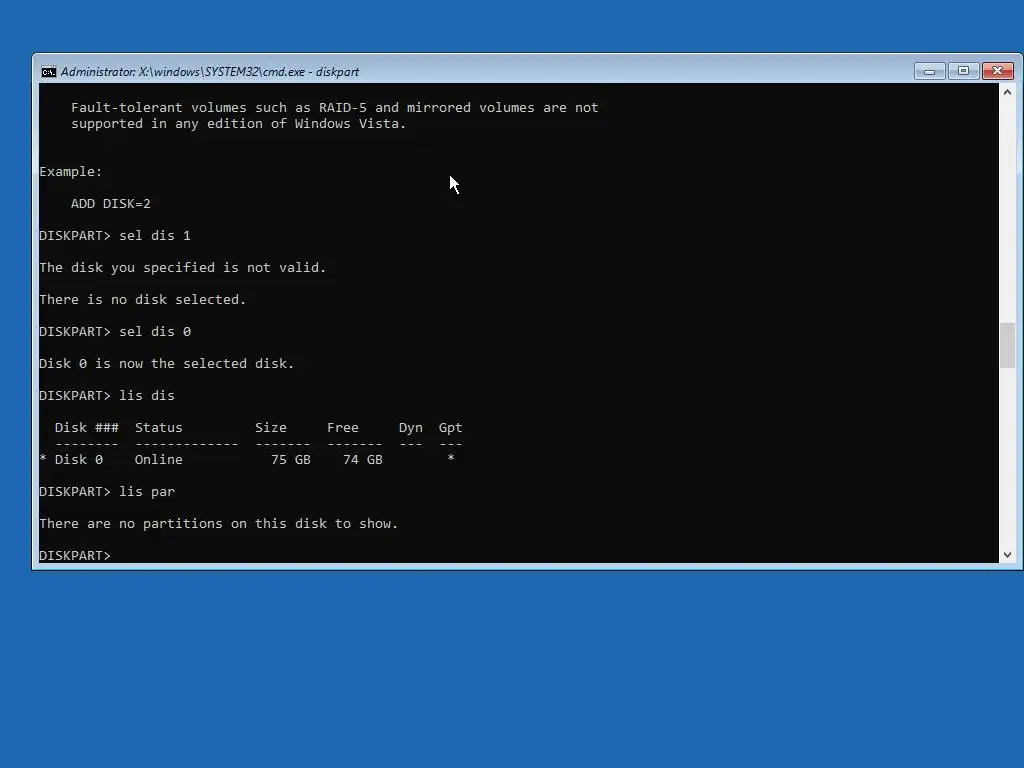Minimize the diskpart command window
1024x768 pixels.
[929, 71]
